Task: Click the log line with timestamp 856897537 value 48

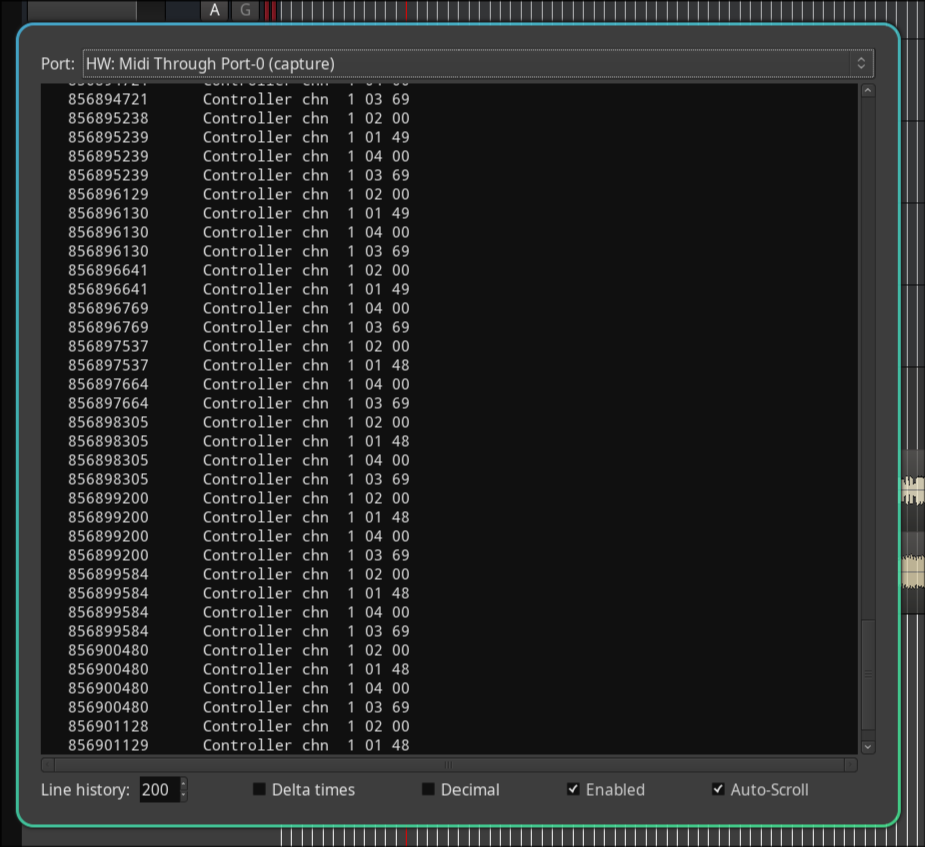Action: coord(238,365)
